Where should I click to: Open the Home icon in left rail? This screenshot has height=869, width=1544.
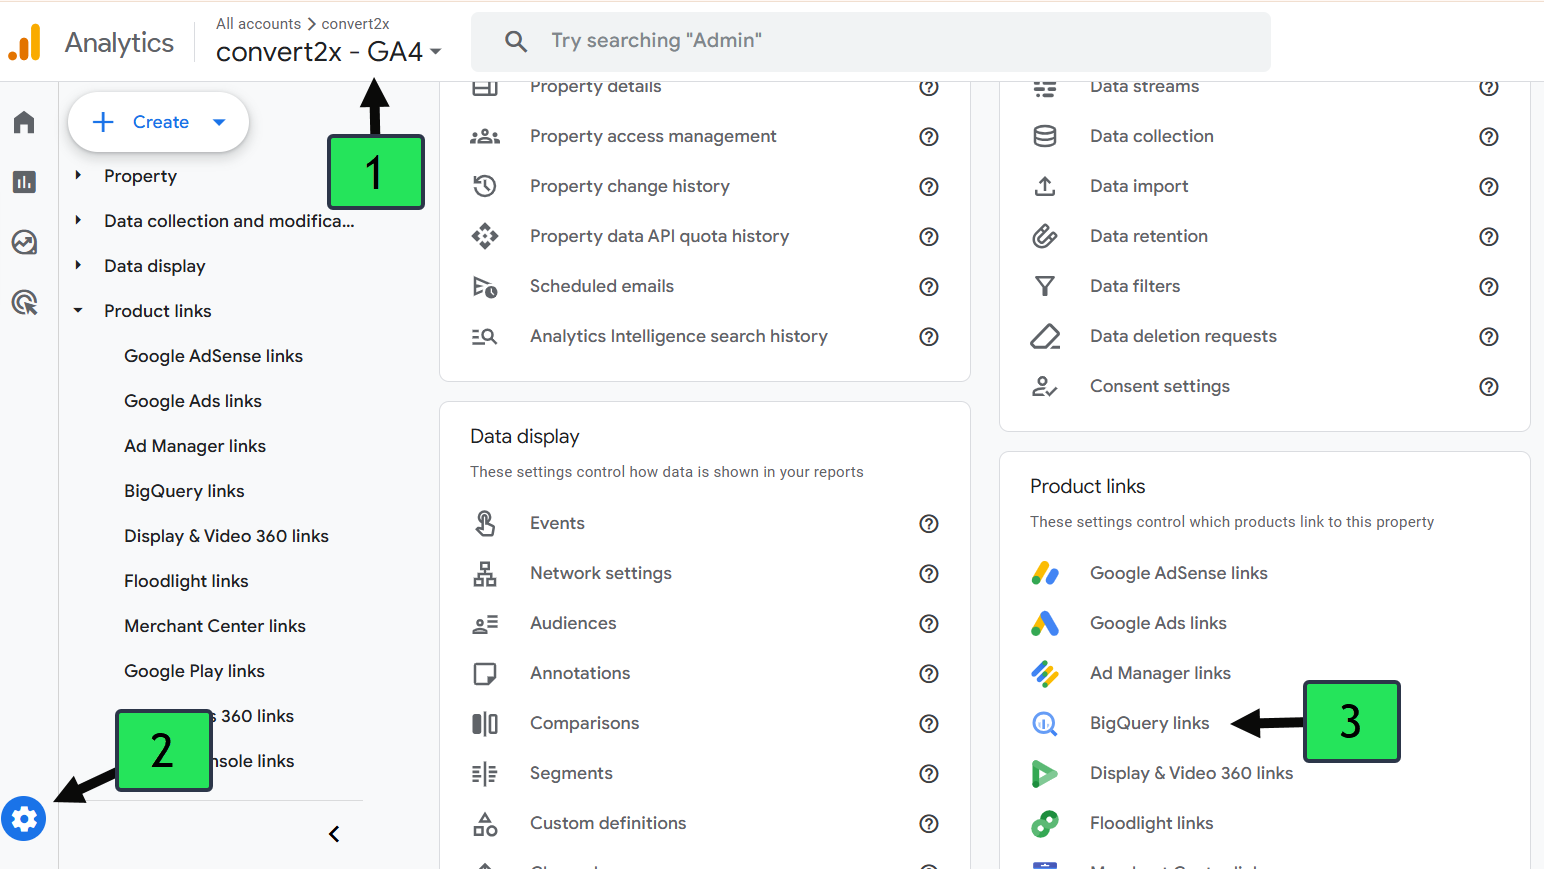pos(24,122)
